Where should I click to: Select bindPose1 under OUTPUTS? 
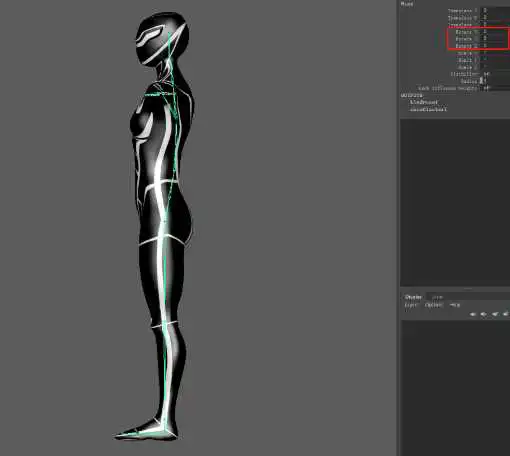coord(423,102)
